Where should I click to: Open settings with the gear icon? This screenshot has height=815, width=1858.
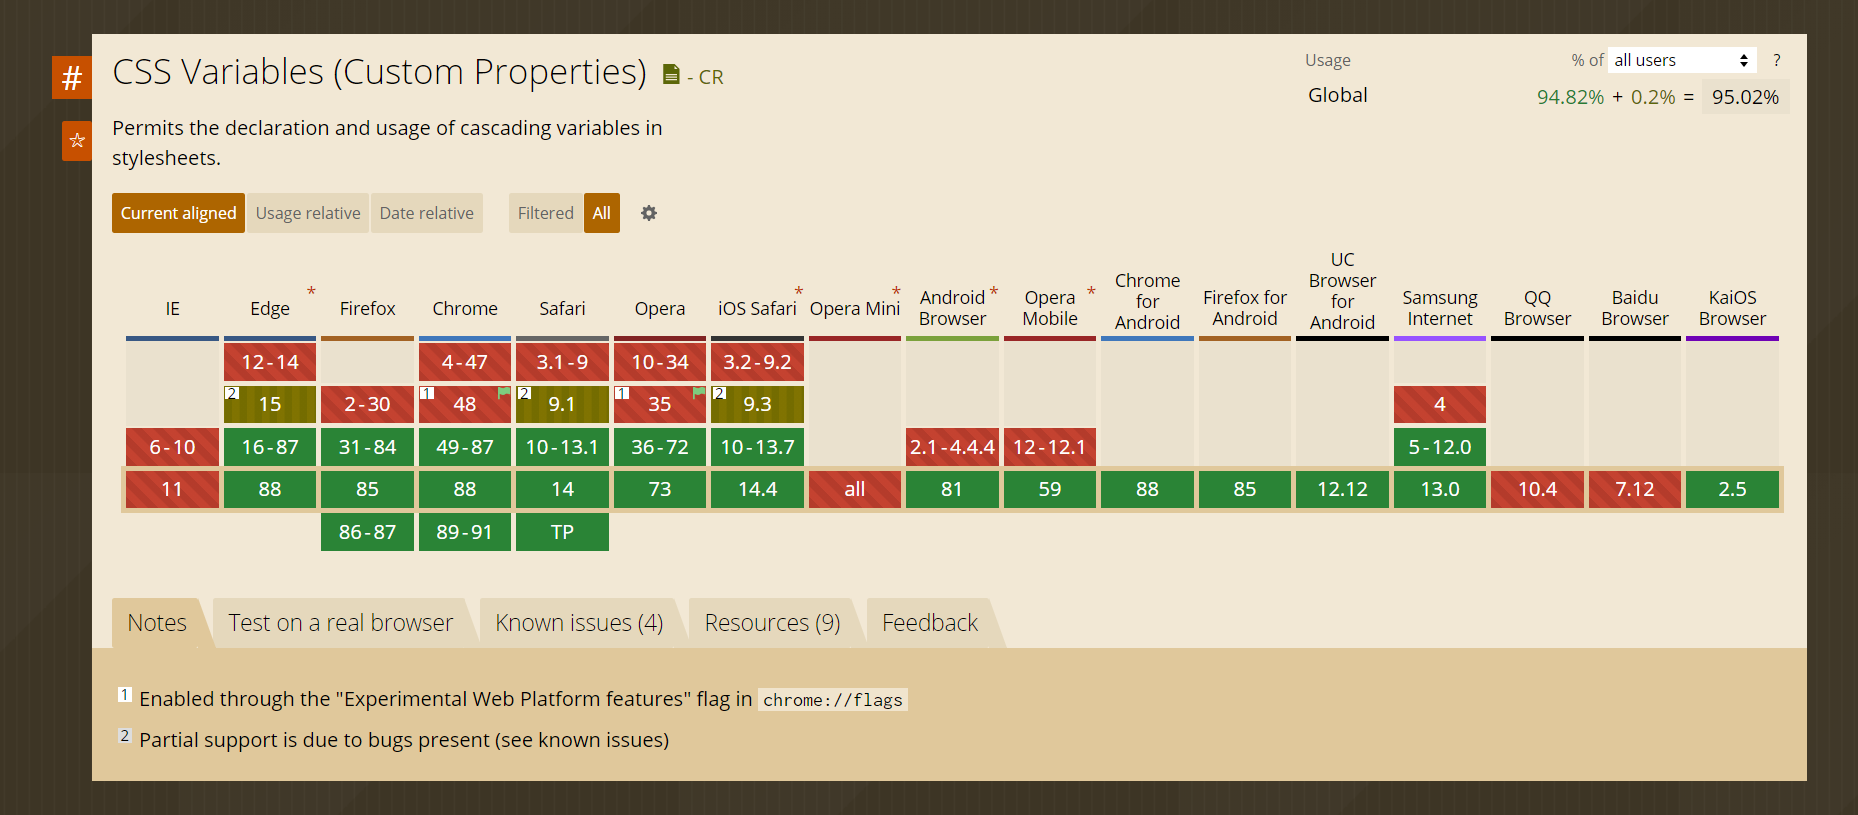coord(649,213)
